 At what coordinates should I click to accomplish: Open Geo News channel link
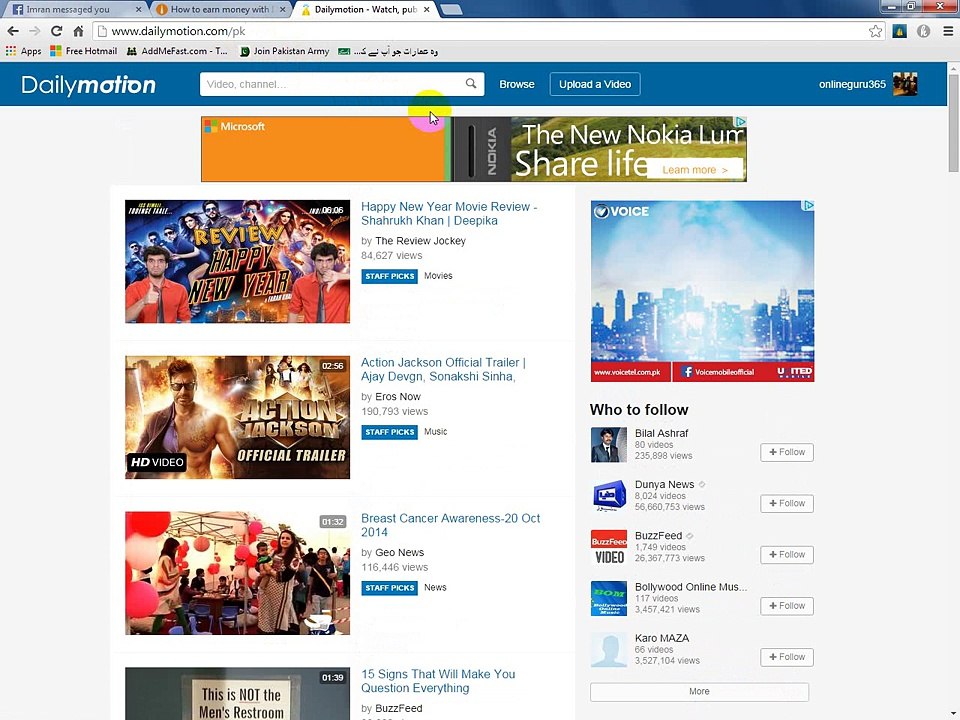coord(399,553)
